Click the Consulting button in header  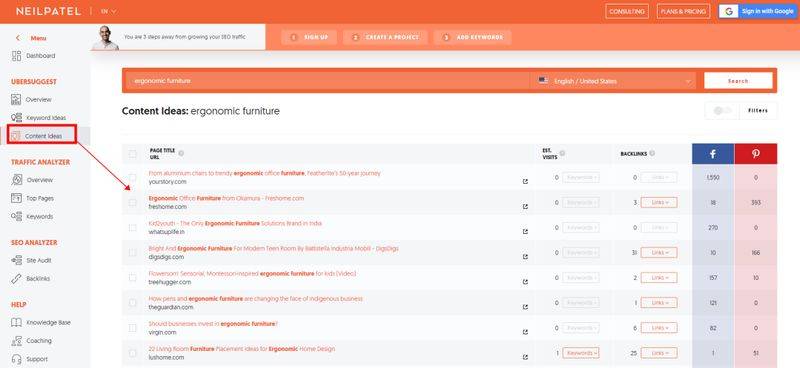tap(627, 11)
